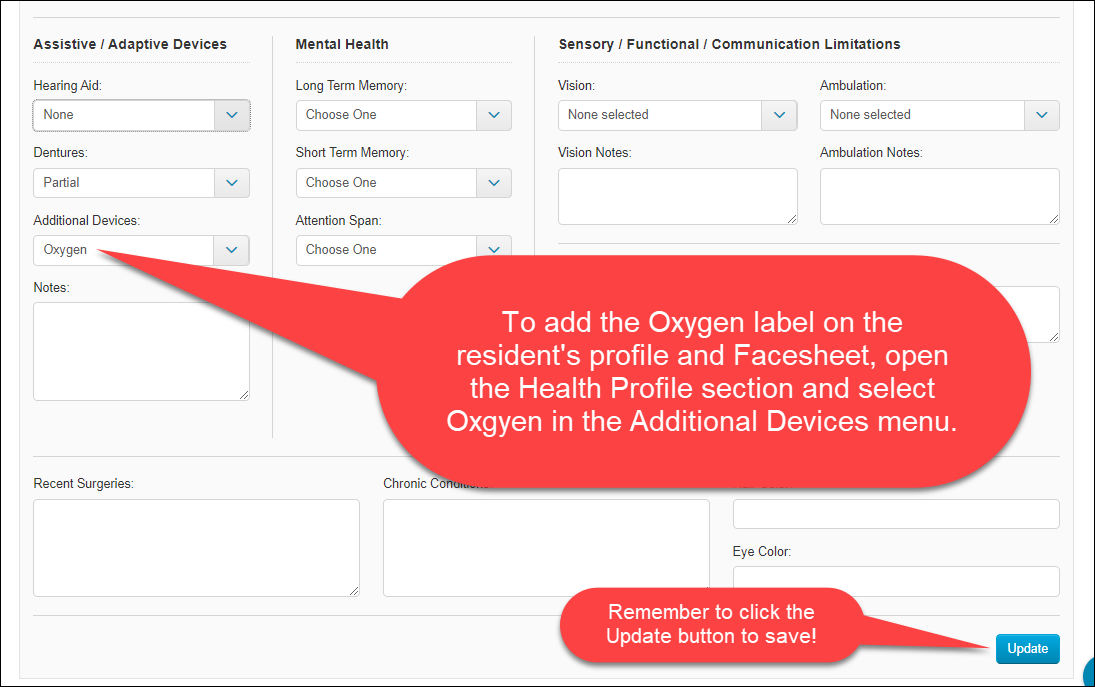Image resolution: width=1095 pixels, height=687 pixels.
Task: Click the Ambulation Notes text area
Action: tap(939, 196)
